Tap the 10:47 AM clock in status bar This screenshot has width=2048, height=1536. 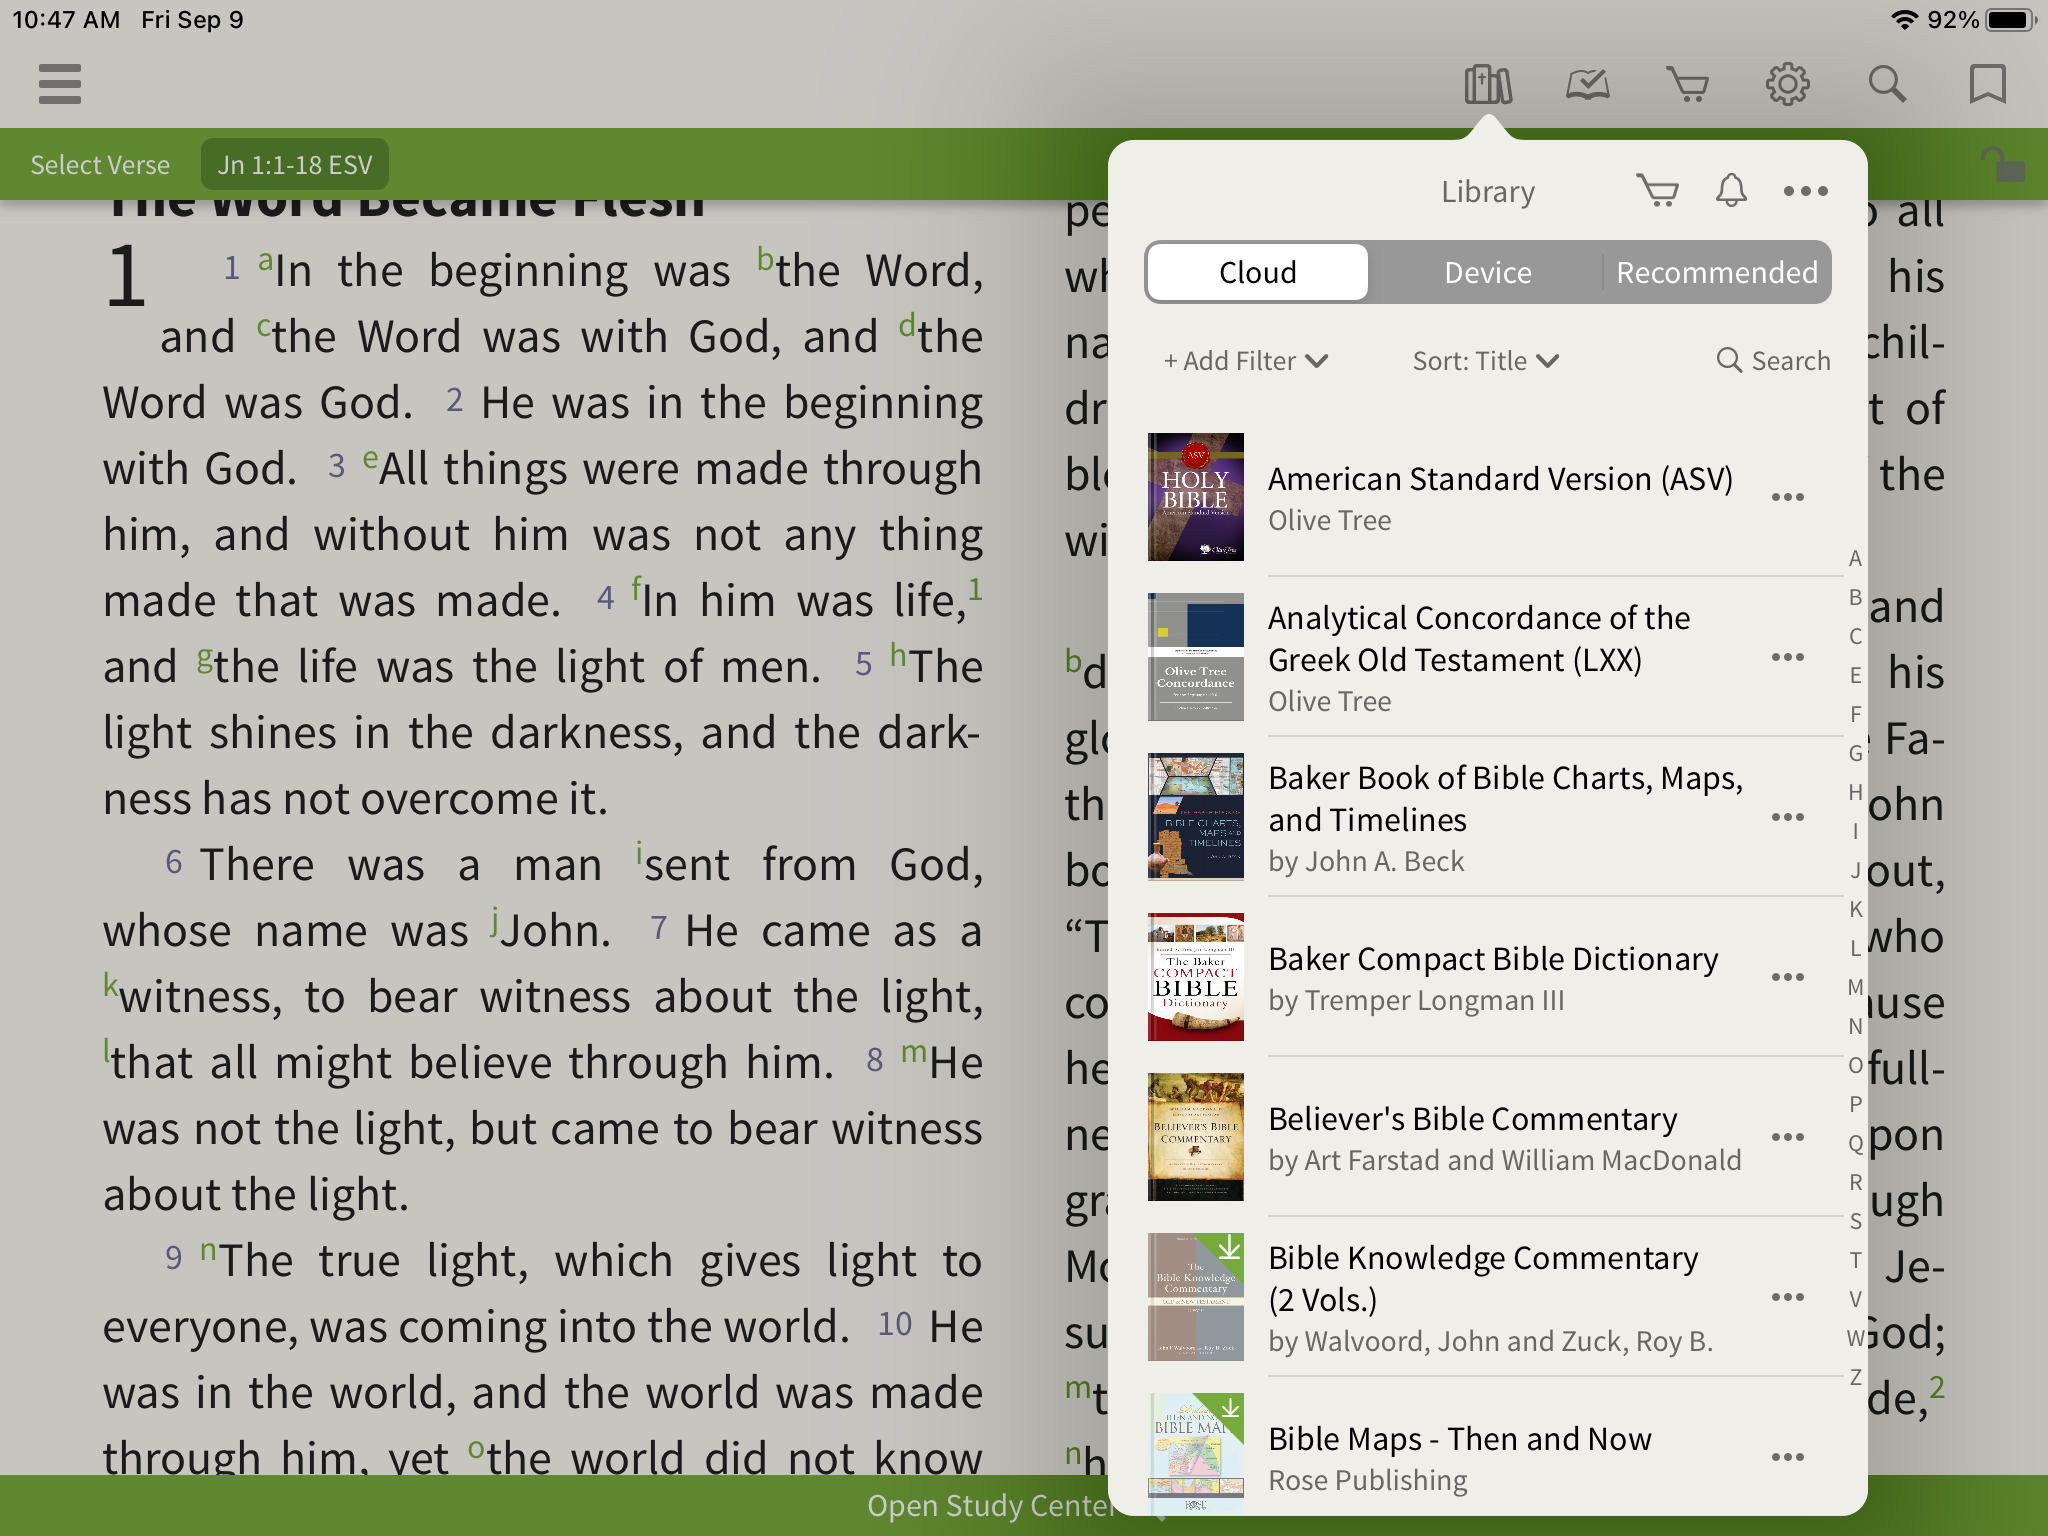[66, 20]
